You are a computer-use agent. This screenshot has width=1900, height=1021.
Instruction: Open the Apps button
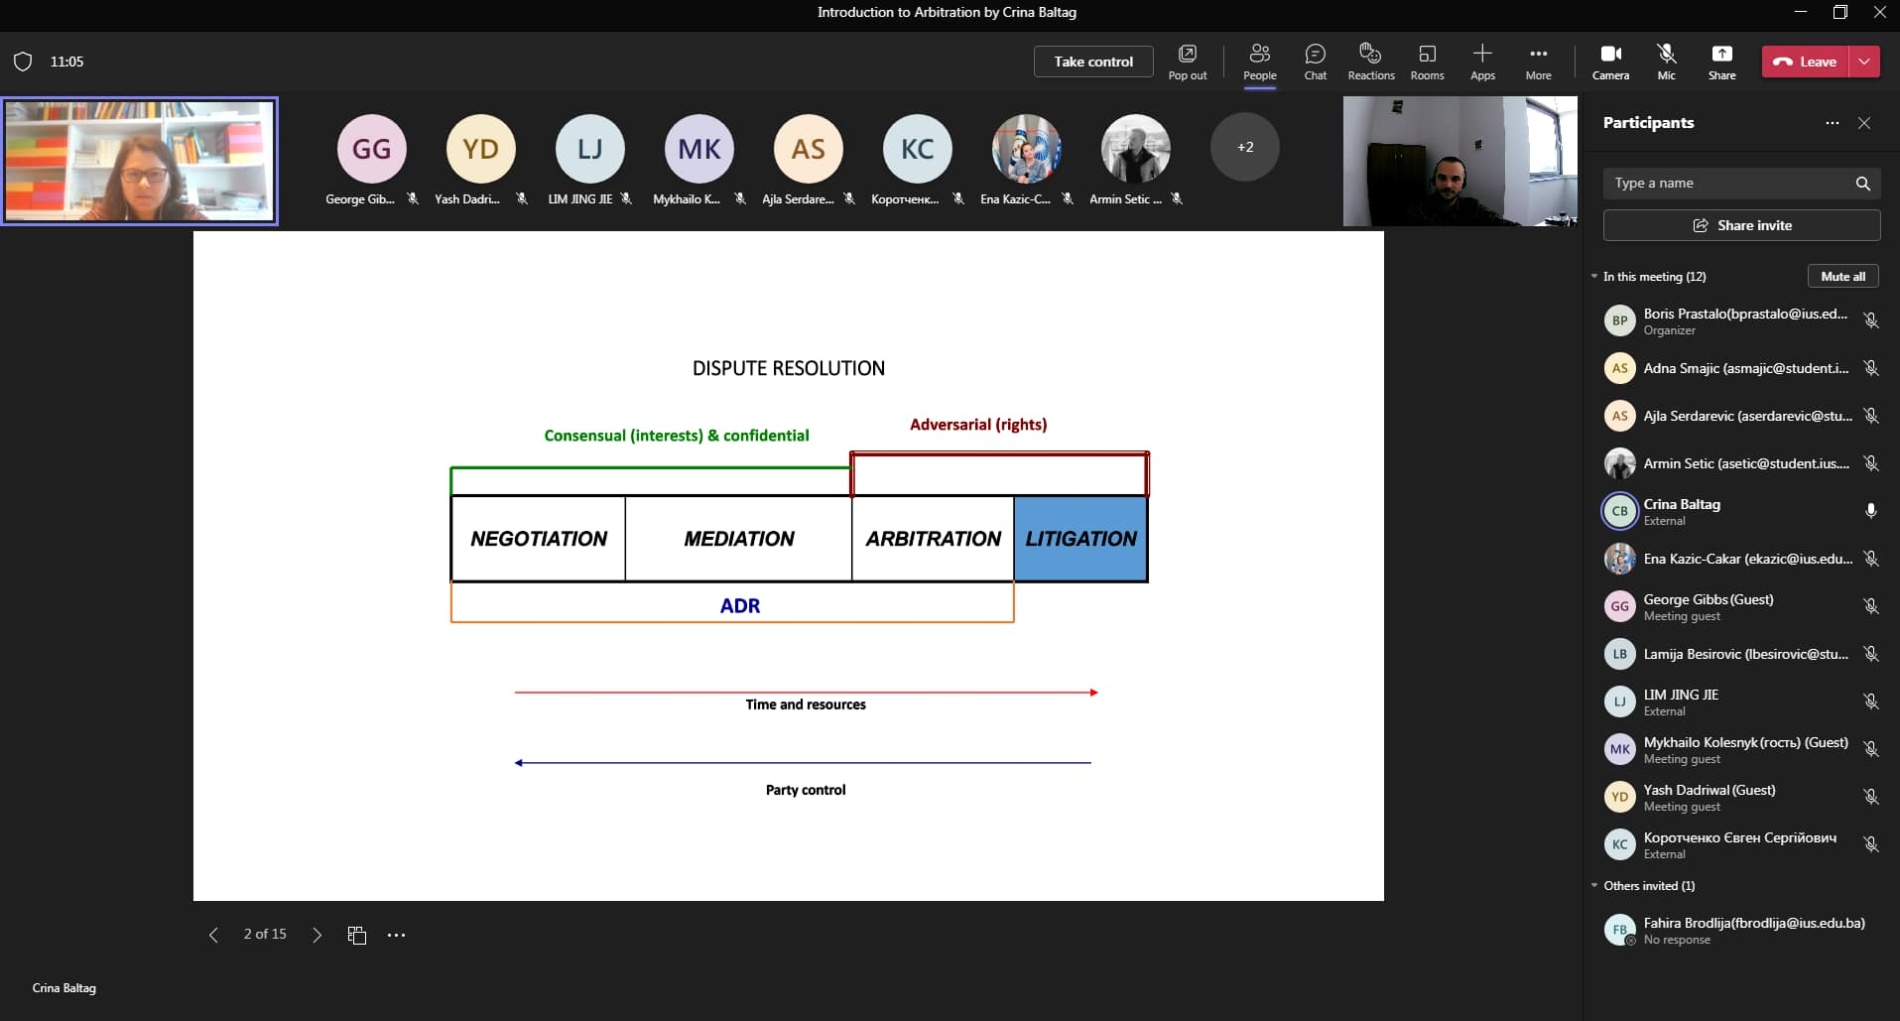pyautogui.click(x=1482, y=61)
